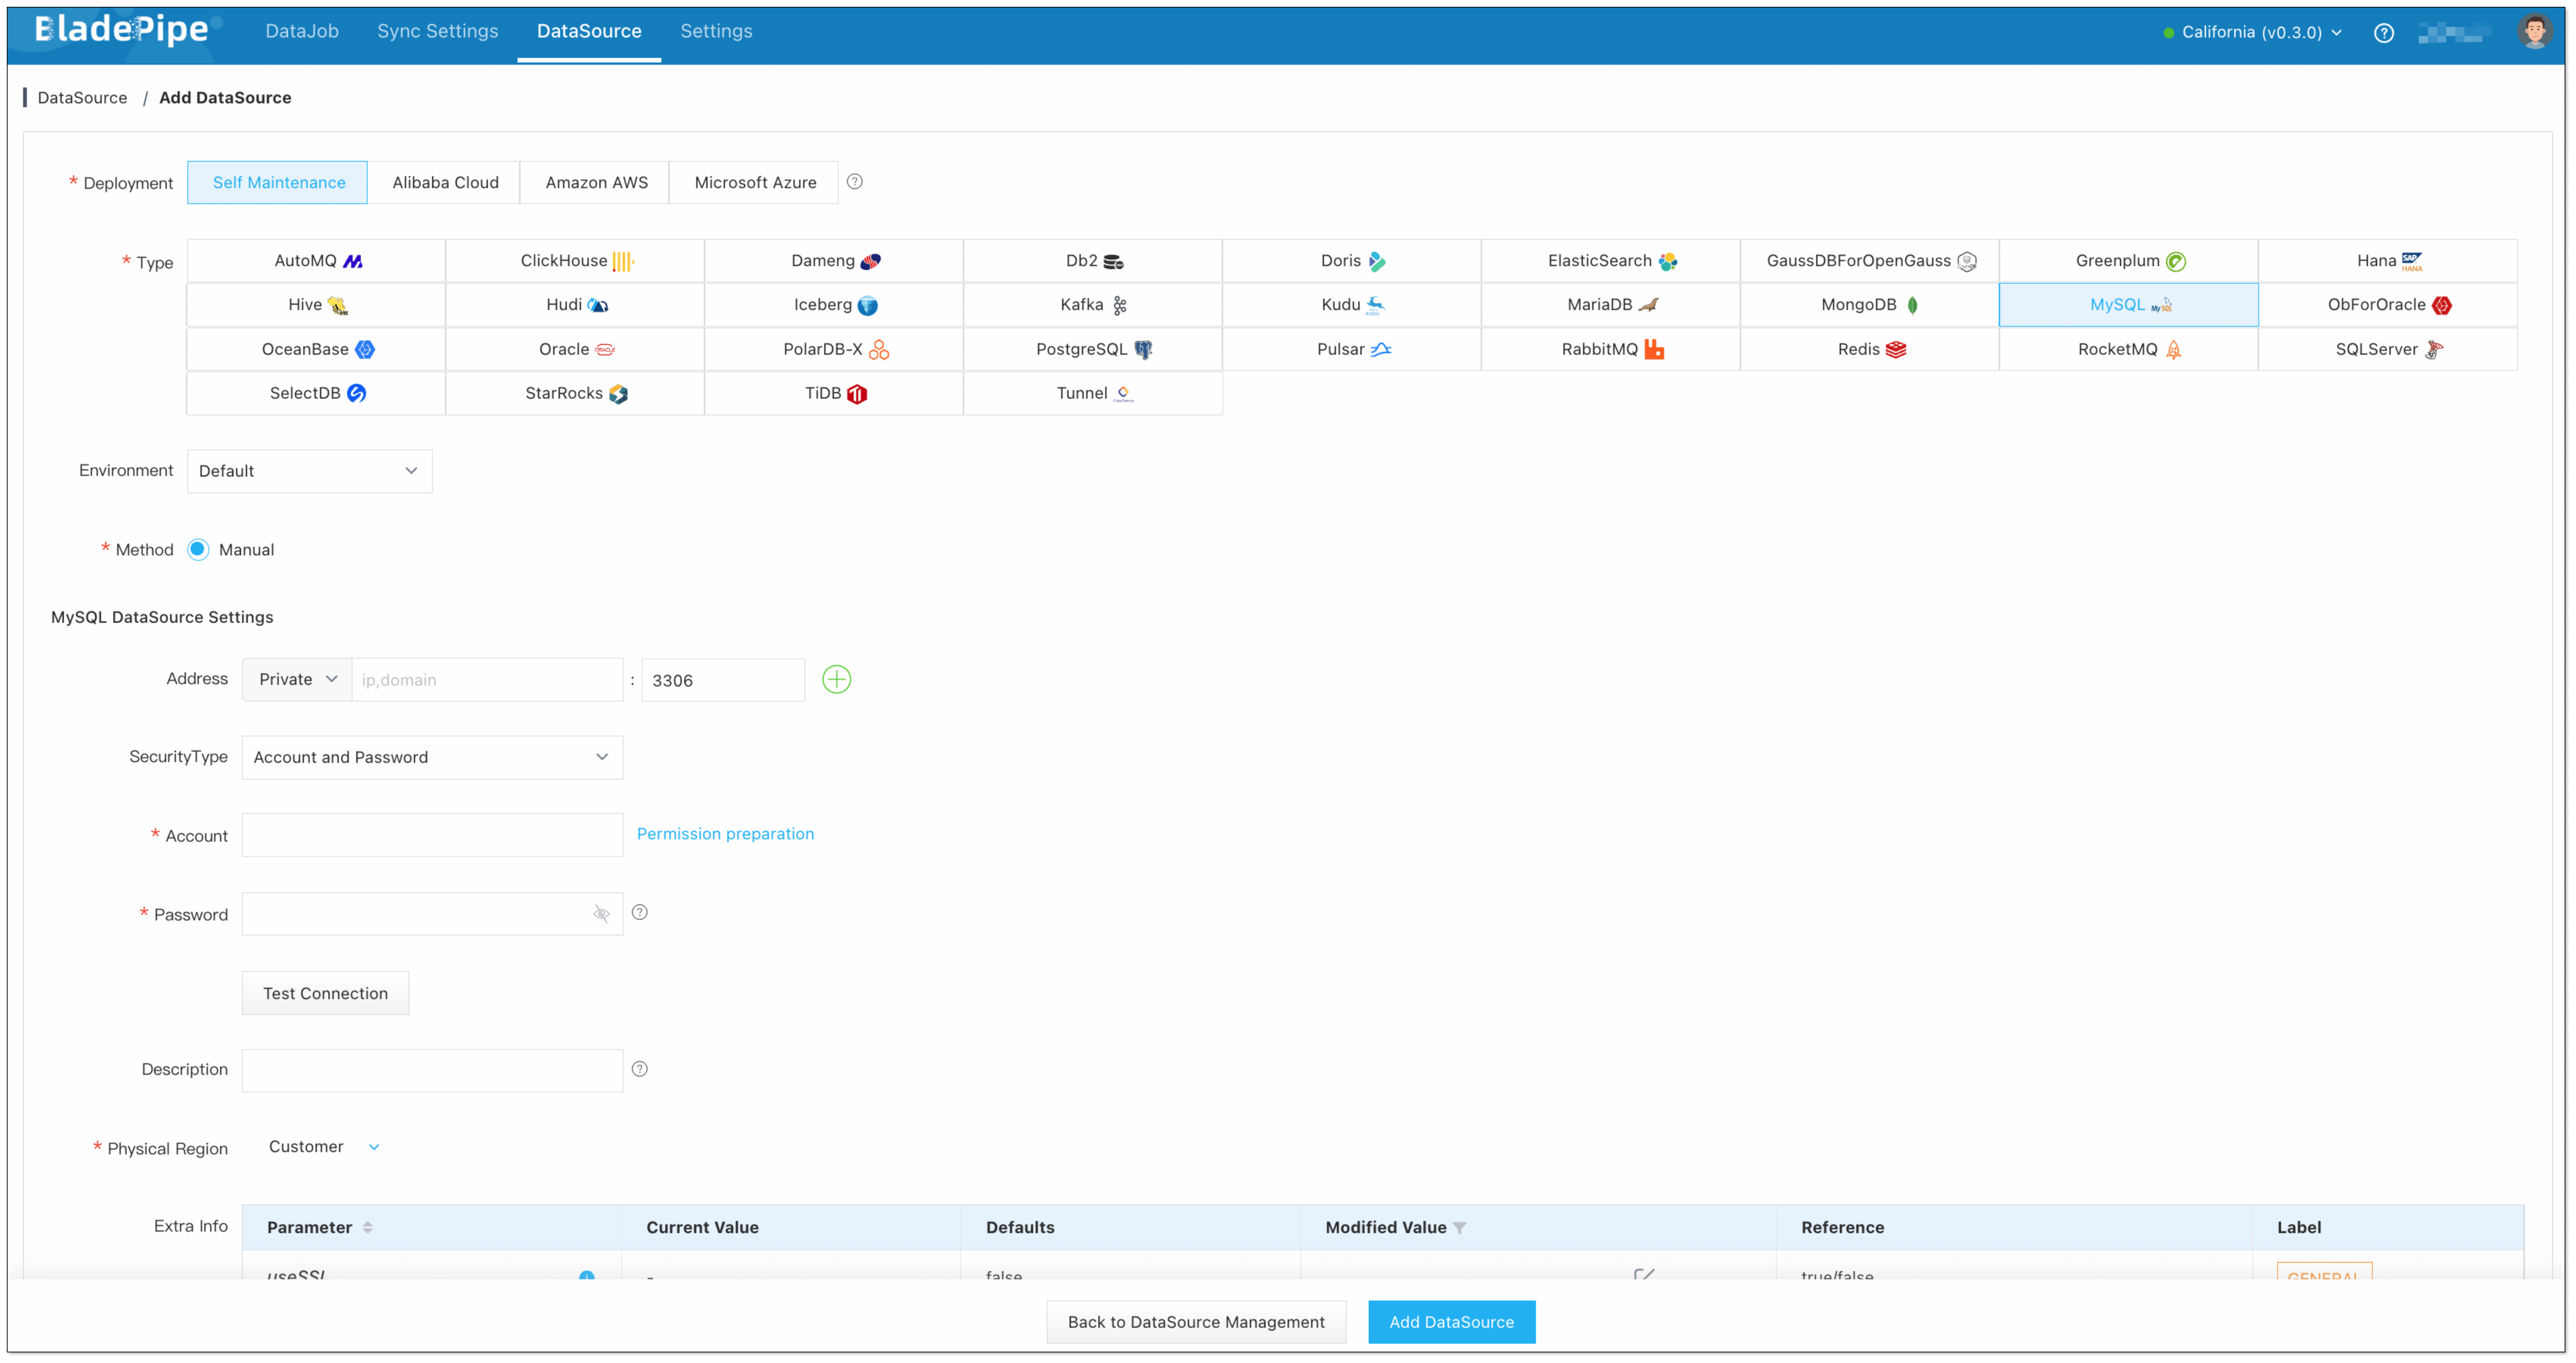Click the Test Connection button
The image size is (2576, 1363).
tap(325, 993)
